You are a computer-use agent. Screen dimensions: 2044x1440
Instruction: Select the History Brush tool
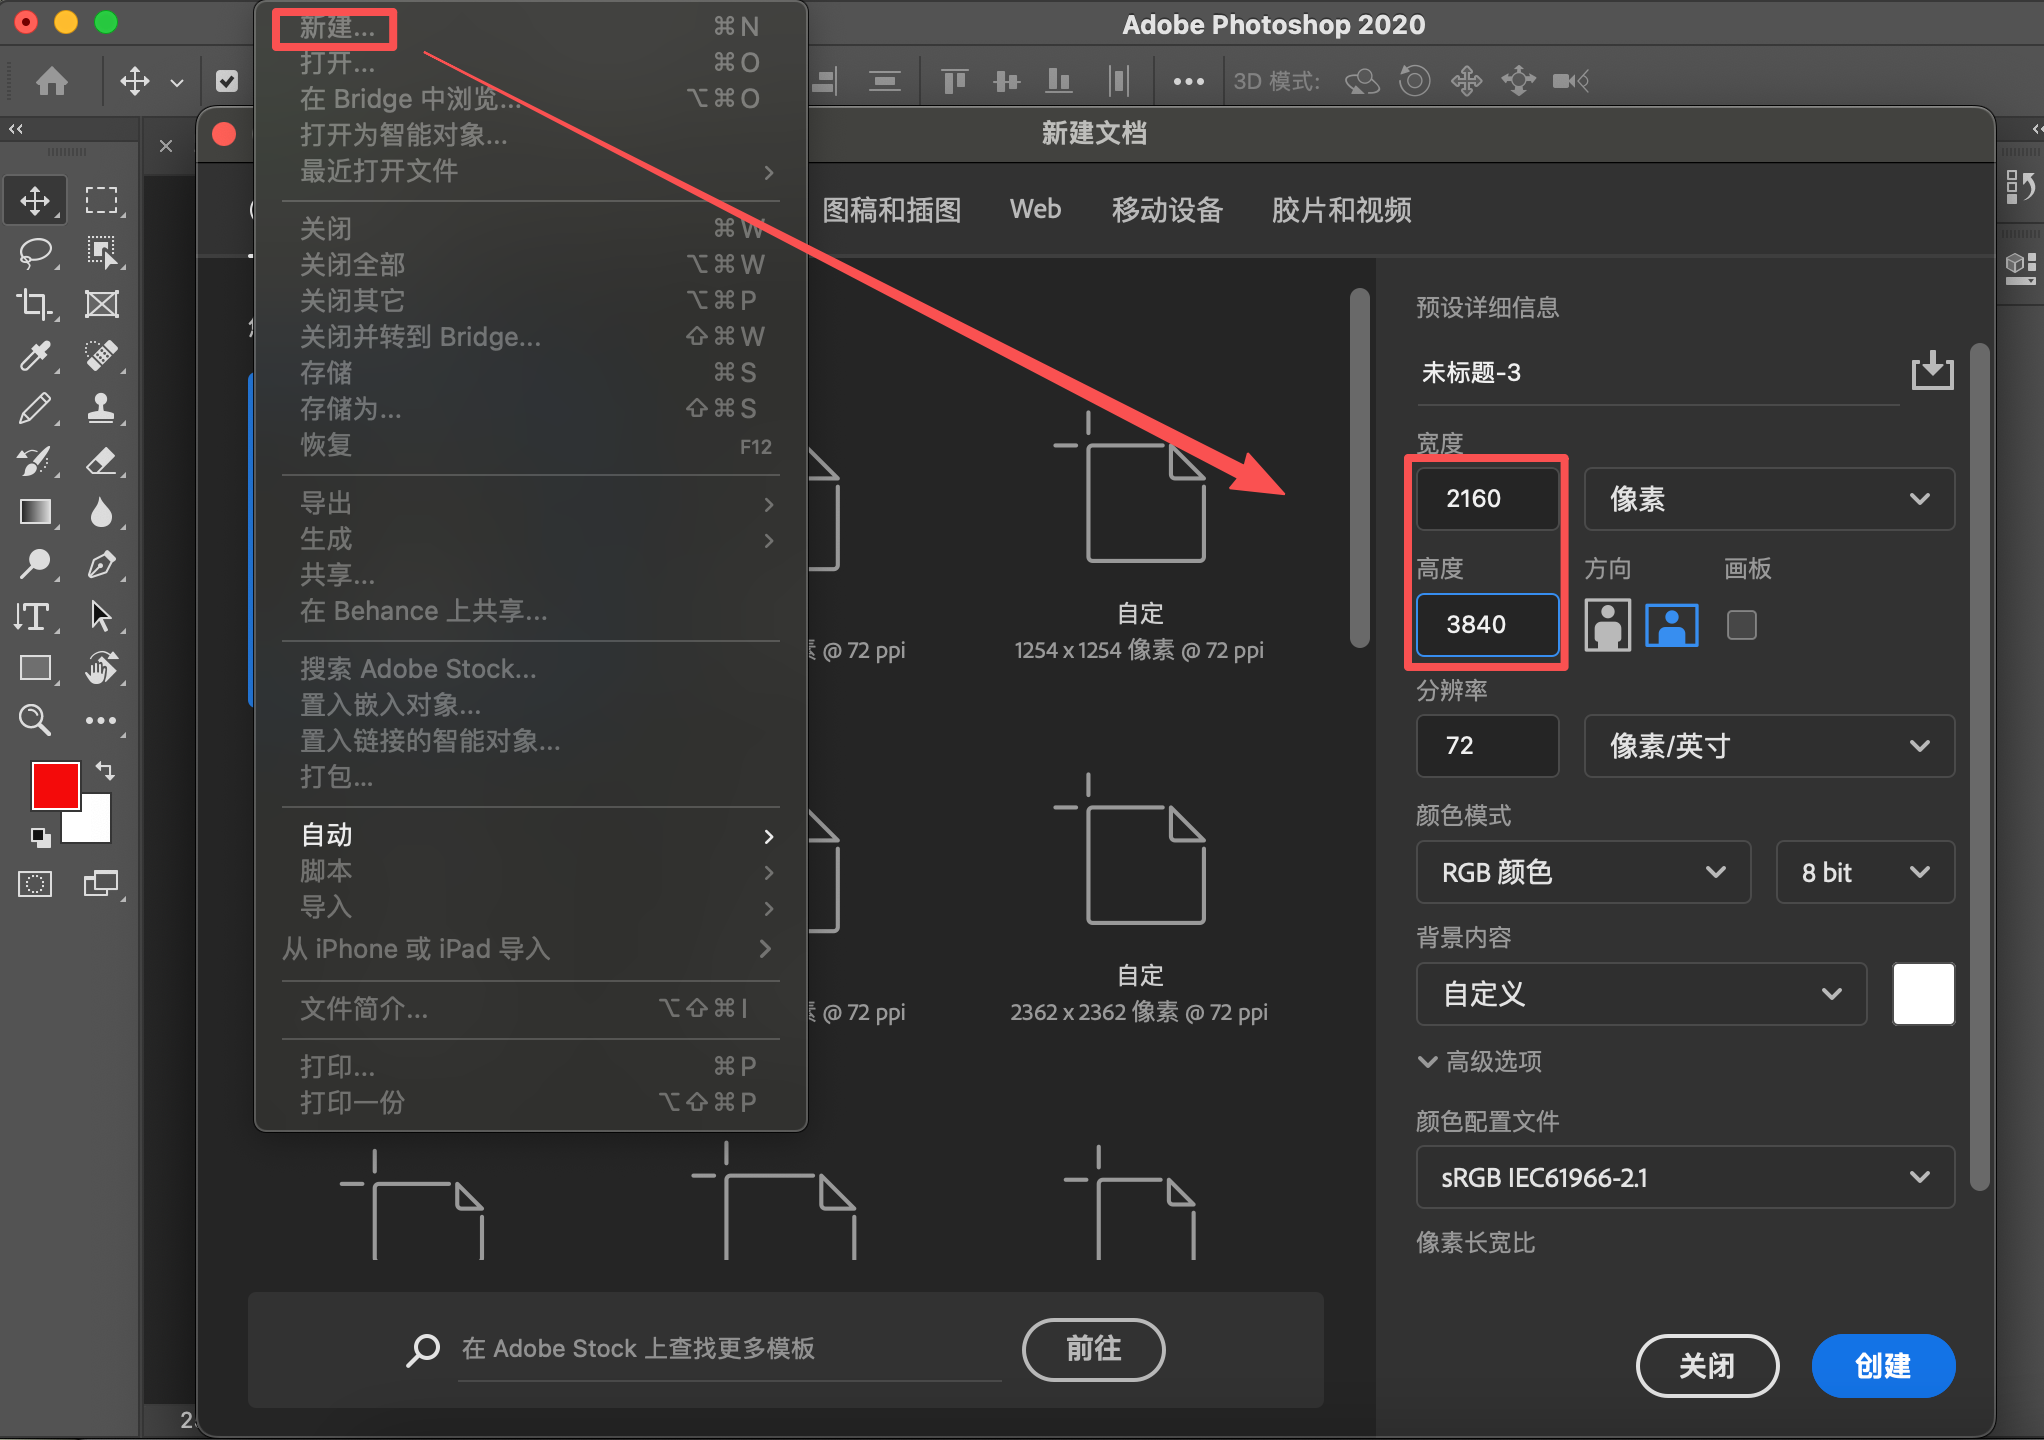[35, 460]
